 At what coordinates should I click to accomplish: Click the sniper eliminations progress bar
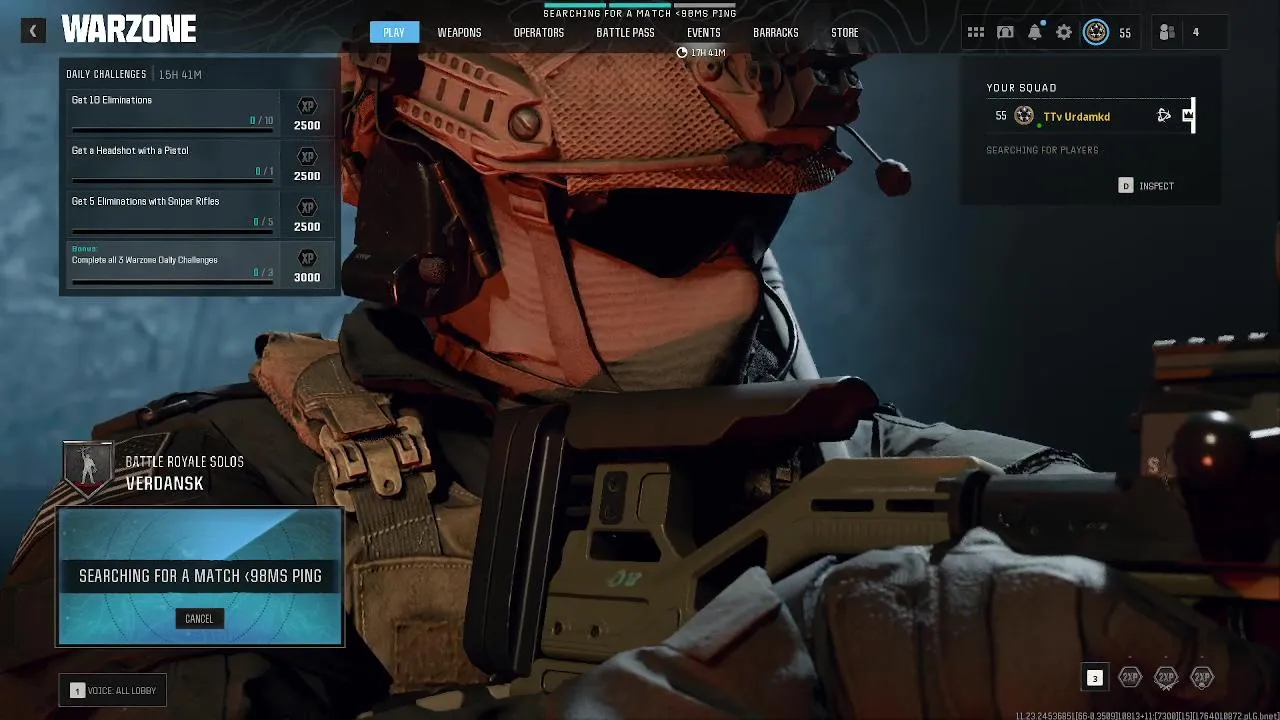(x=172, y=231)
